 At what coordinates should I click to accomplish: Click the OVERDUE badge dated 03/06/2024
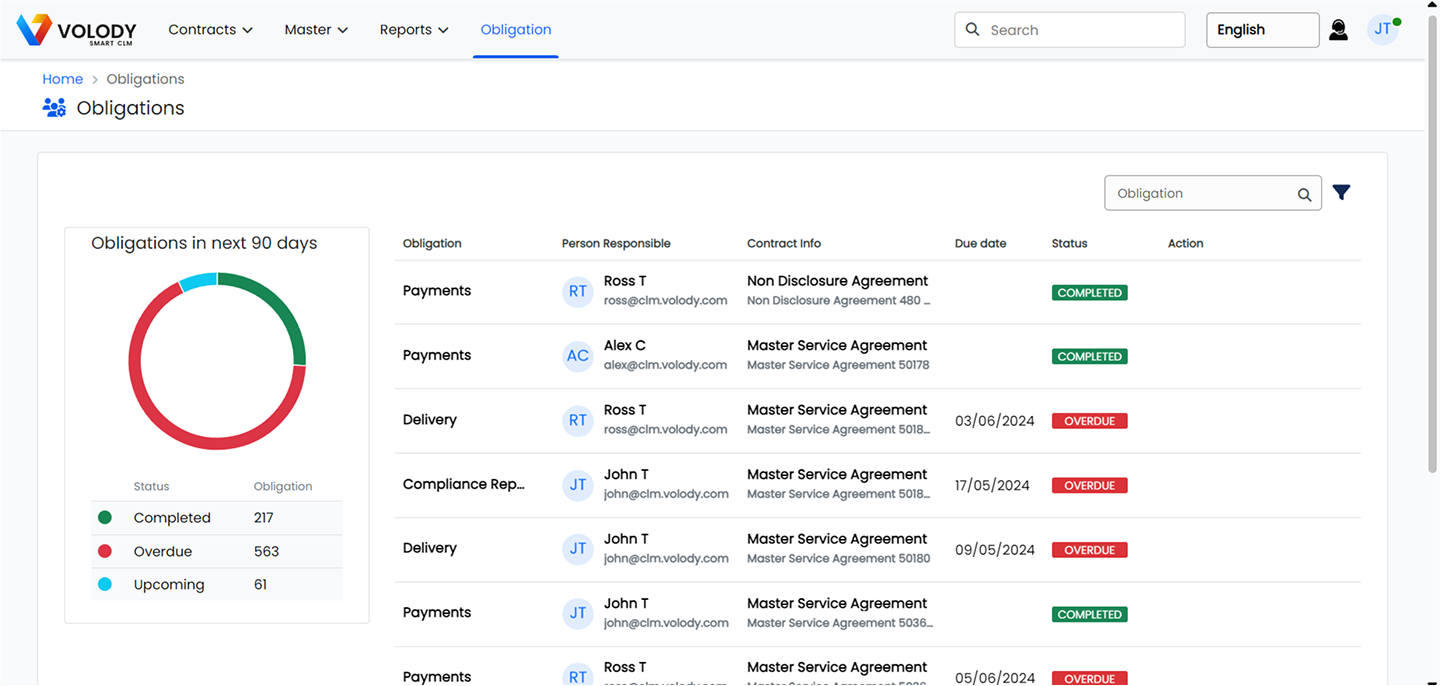1089,421
